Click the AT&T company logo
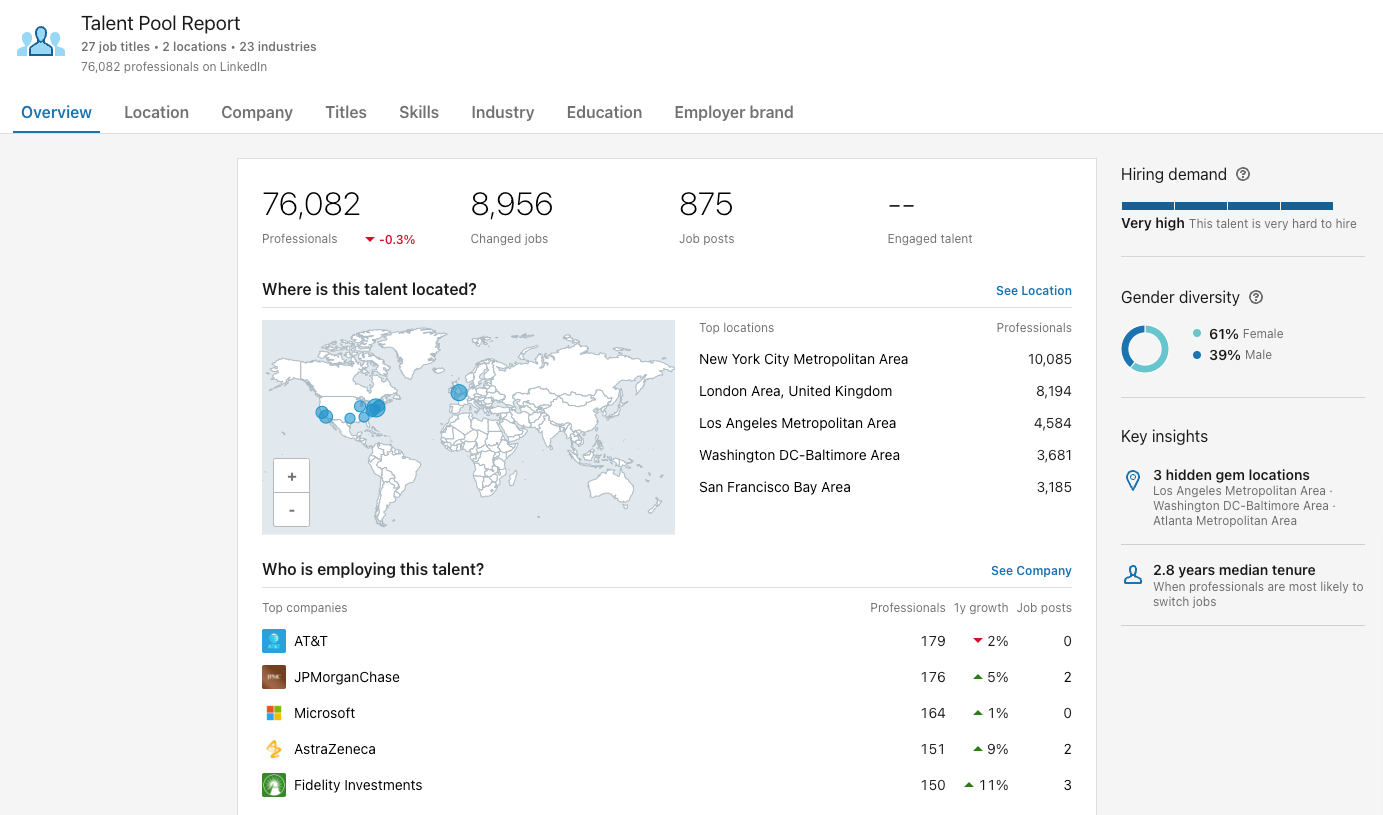Image resolution: width=1383 pixels, height=815 pixels. pyautogui.click(x=274, y=641)
